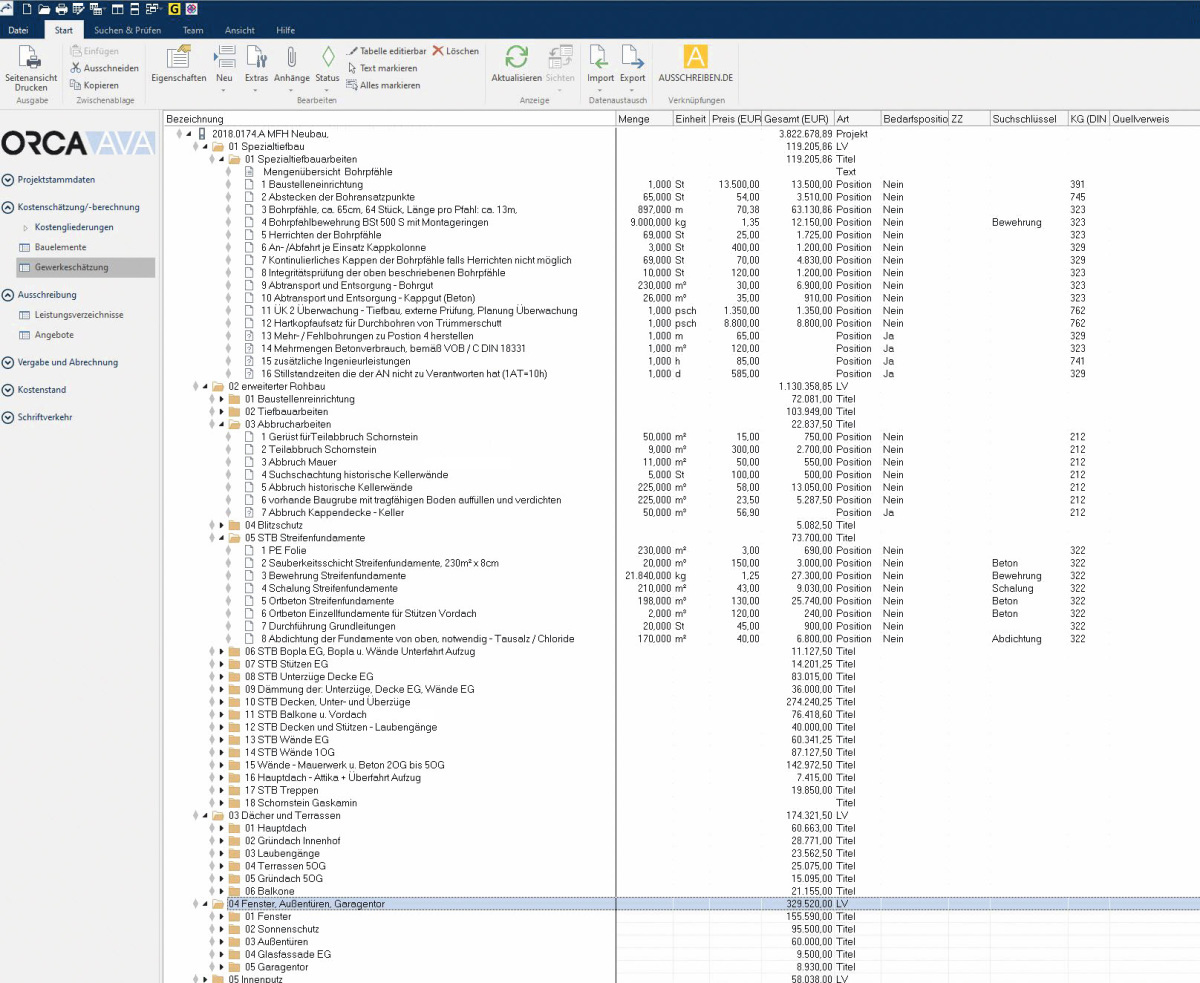
Task: Click the Angebote table icon in sidebar
Action: [26, 335]
